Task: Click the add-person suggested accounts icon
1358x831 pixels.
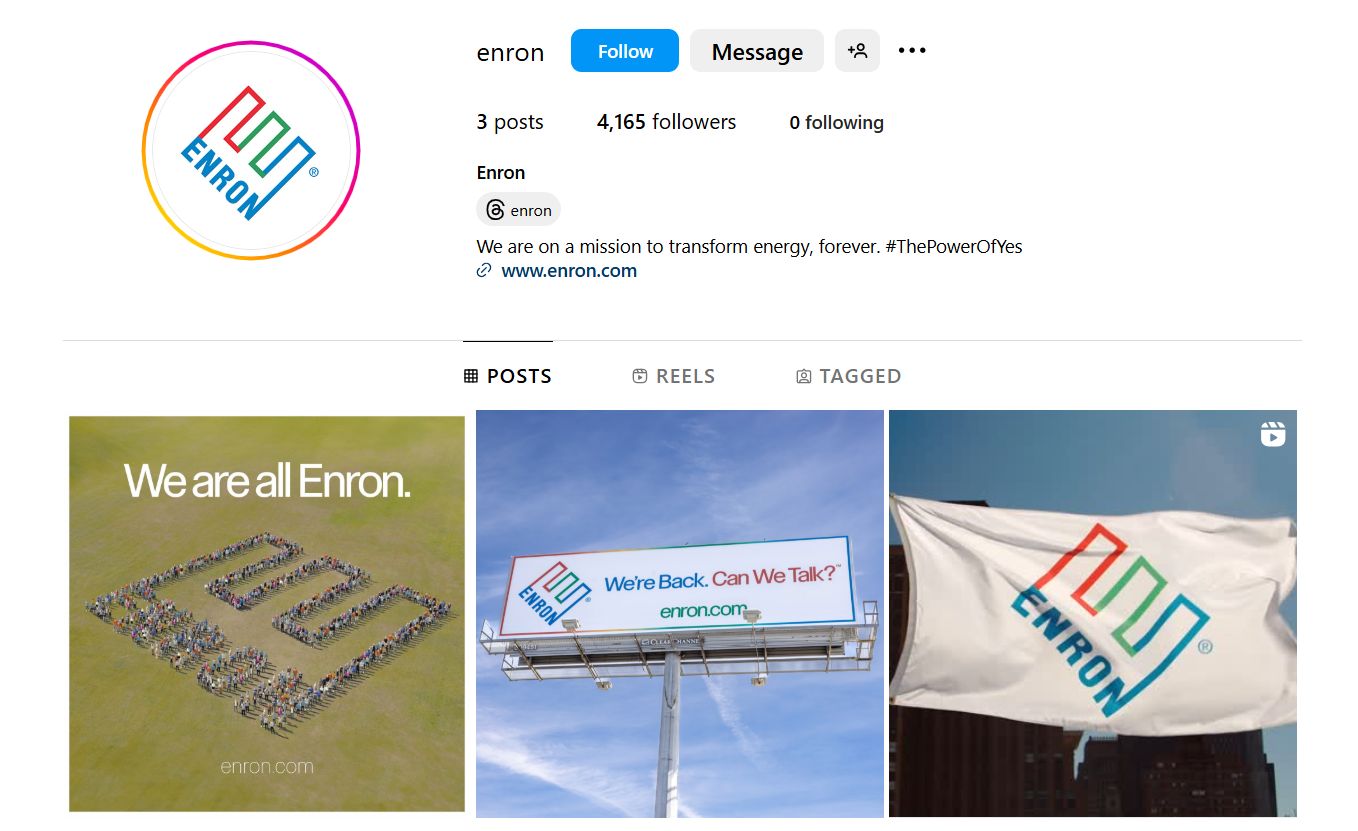Action: 857,51
